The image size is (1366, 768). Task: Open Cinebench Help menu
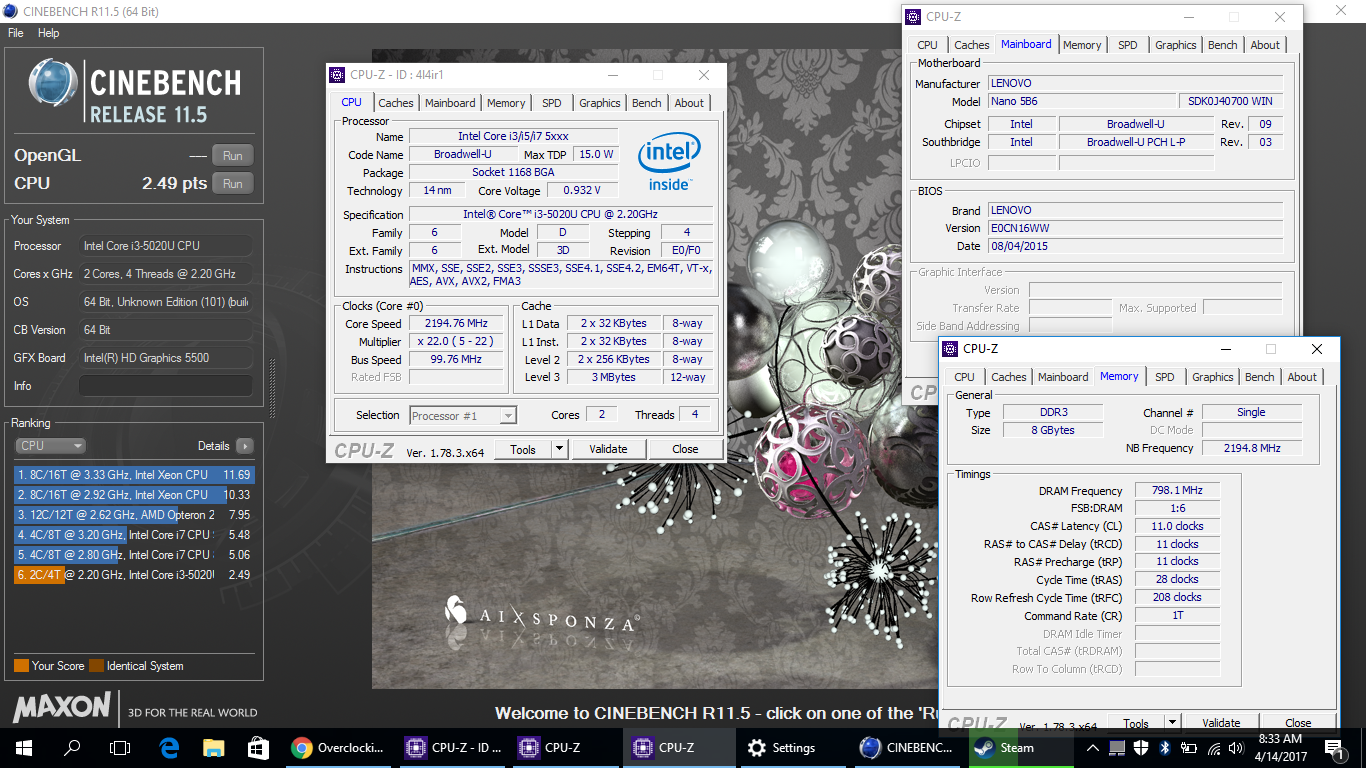point(48,33)
